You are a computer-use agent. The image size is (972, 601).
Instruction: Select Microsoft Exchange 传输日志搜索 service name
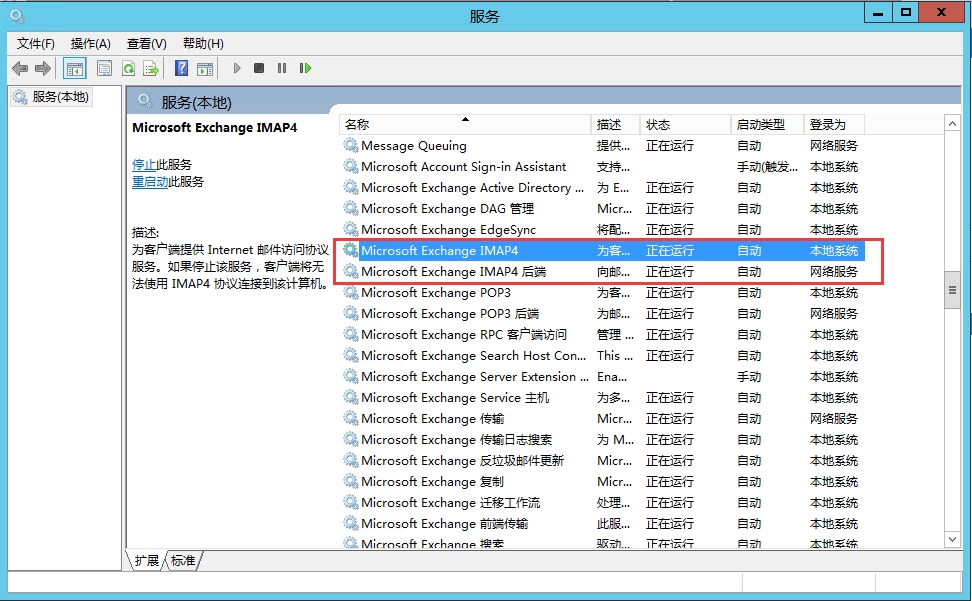pos(456,439)
